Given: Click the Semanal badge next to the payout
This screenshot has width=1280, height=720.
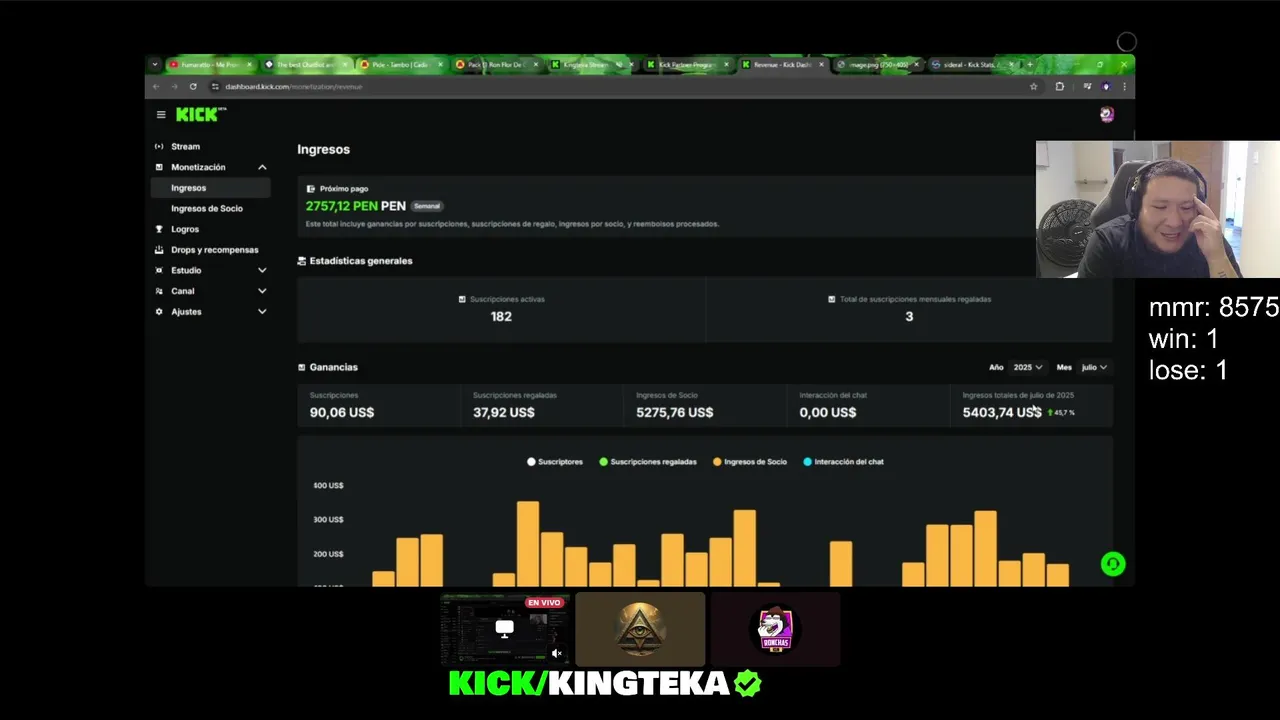Looking at the screenshot, I should [x=427, y=206].
